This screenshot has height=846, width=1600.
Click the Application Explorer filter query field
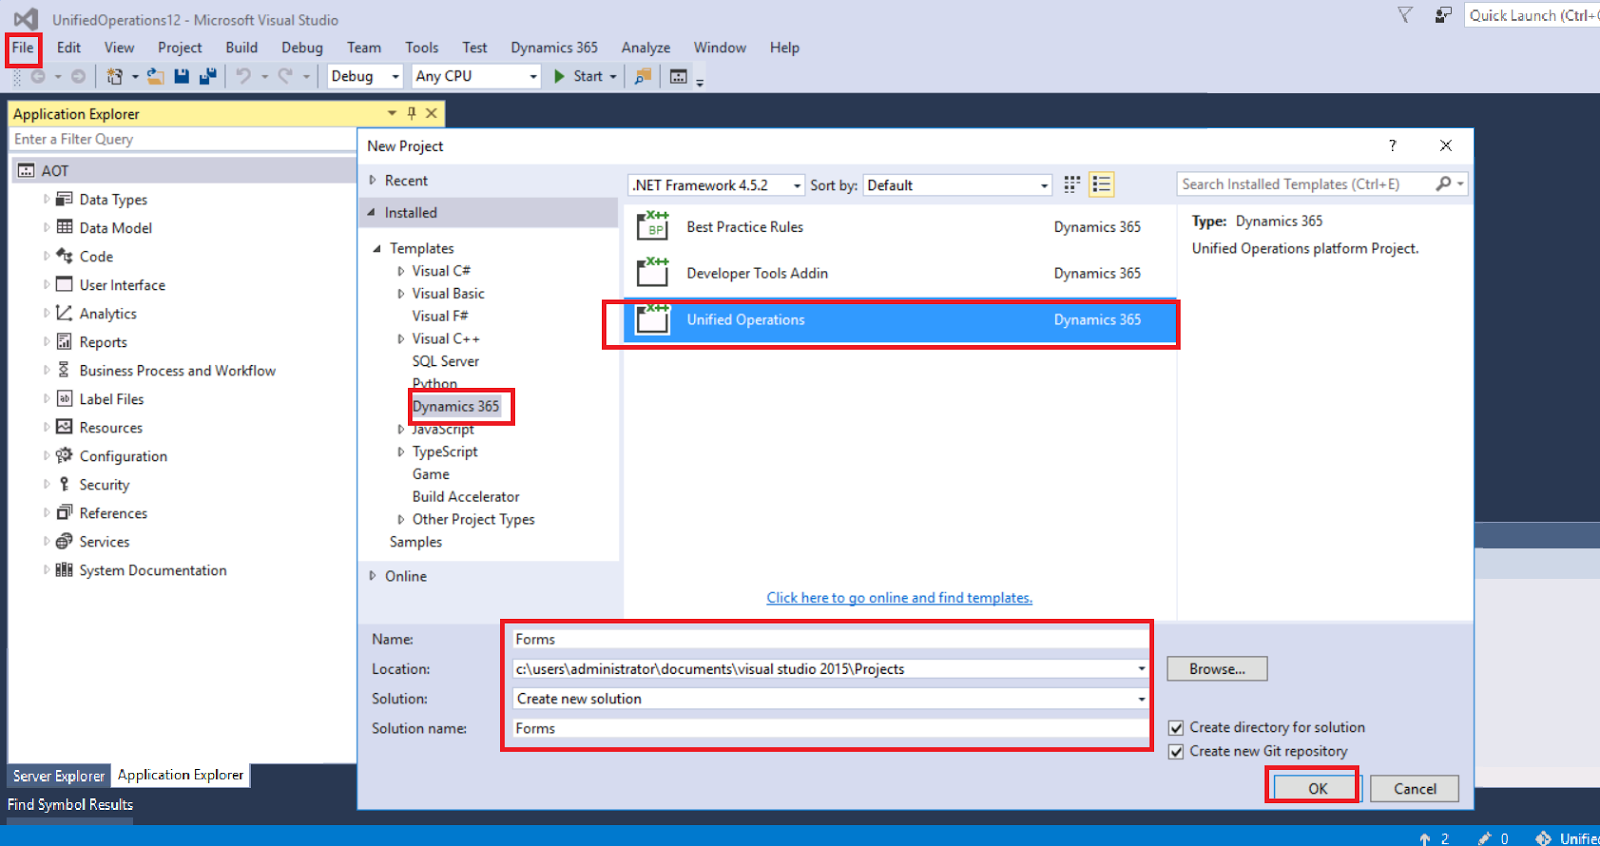(x=183, y=140)
